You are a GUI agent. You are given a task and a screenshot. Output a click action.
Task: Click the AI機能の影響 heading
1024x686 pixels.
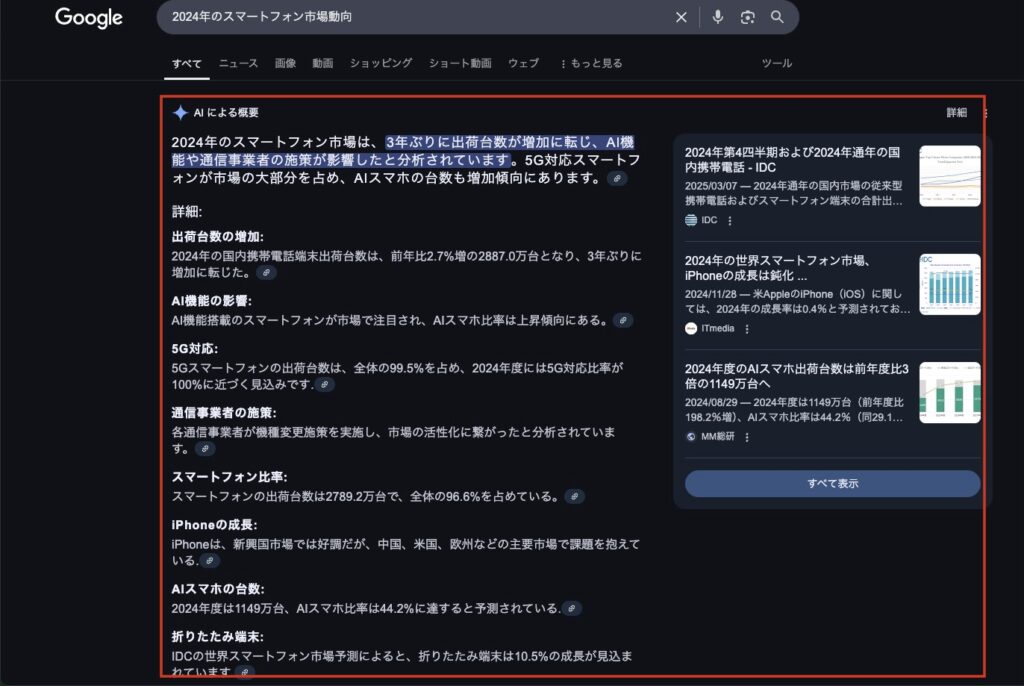coord(212,301)
